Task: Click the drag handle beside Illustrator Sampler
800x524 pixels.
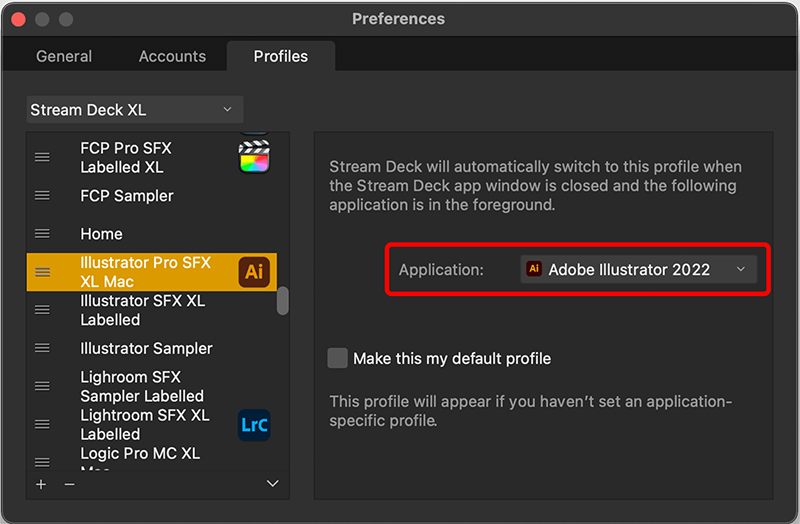Action: pyautogui.click(x=42, y=348)
